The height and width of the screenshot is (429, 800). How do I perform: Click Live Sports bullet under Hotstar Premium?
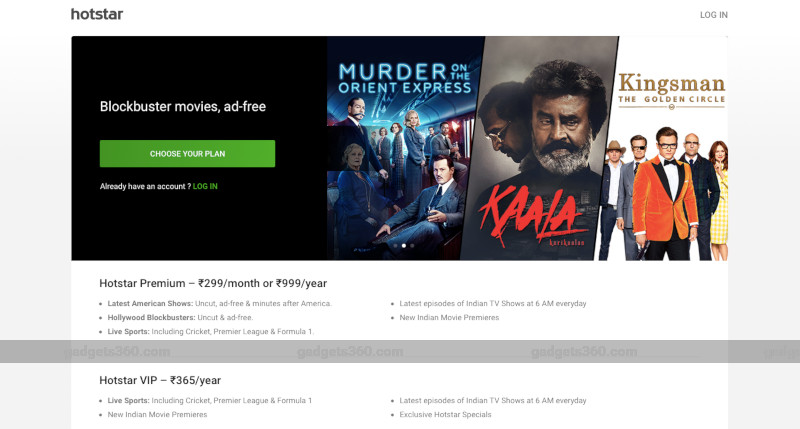tap(210, 332)
